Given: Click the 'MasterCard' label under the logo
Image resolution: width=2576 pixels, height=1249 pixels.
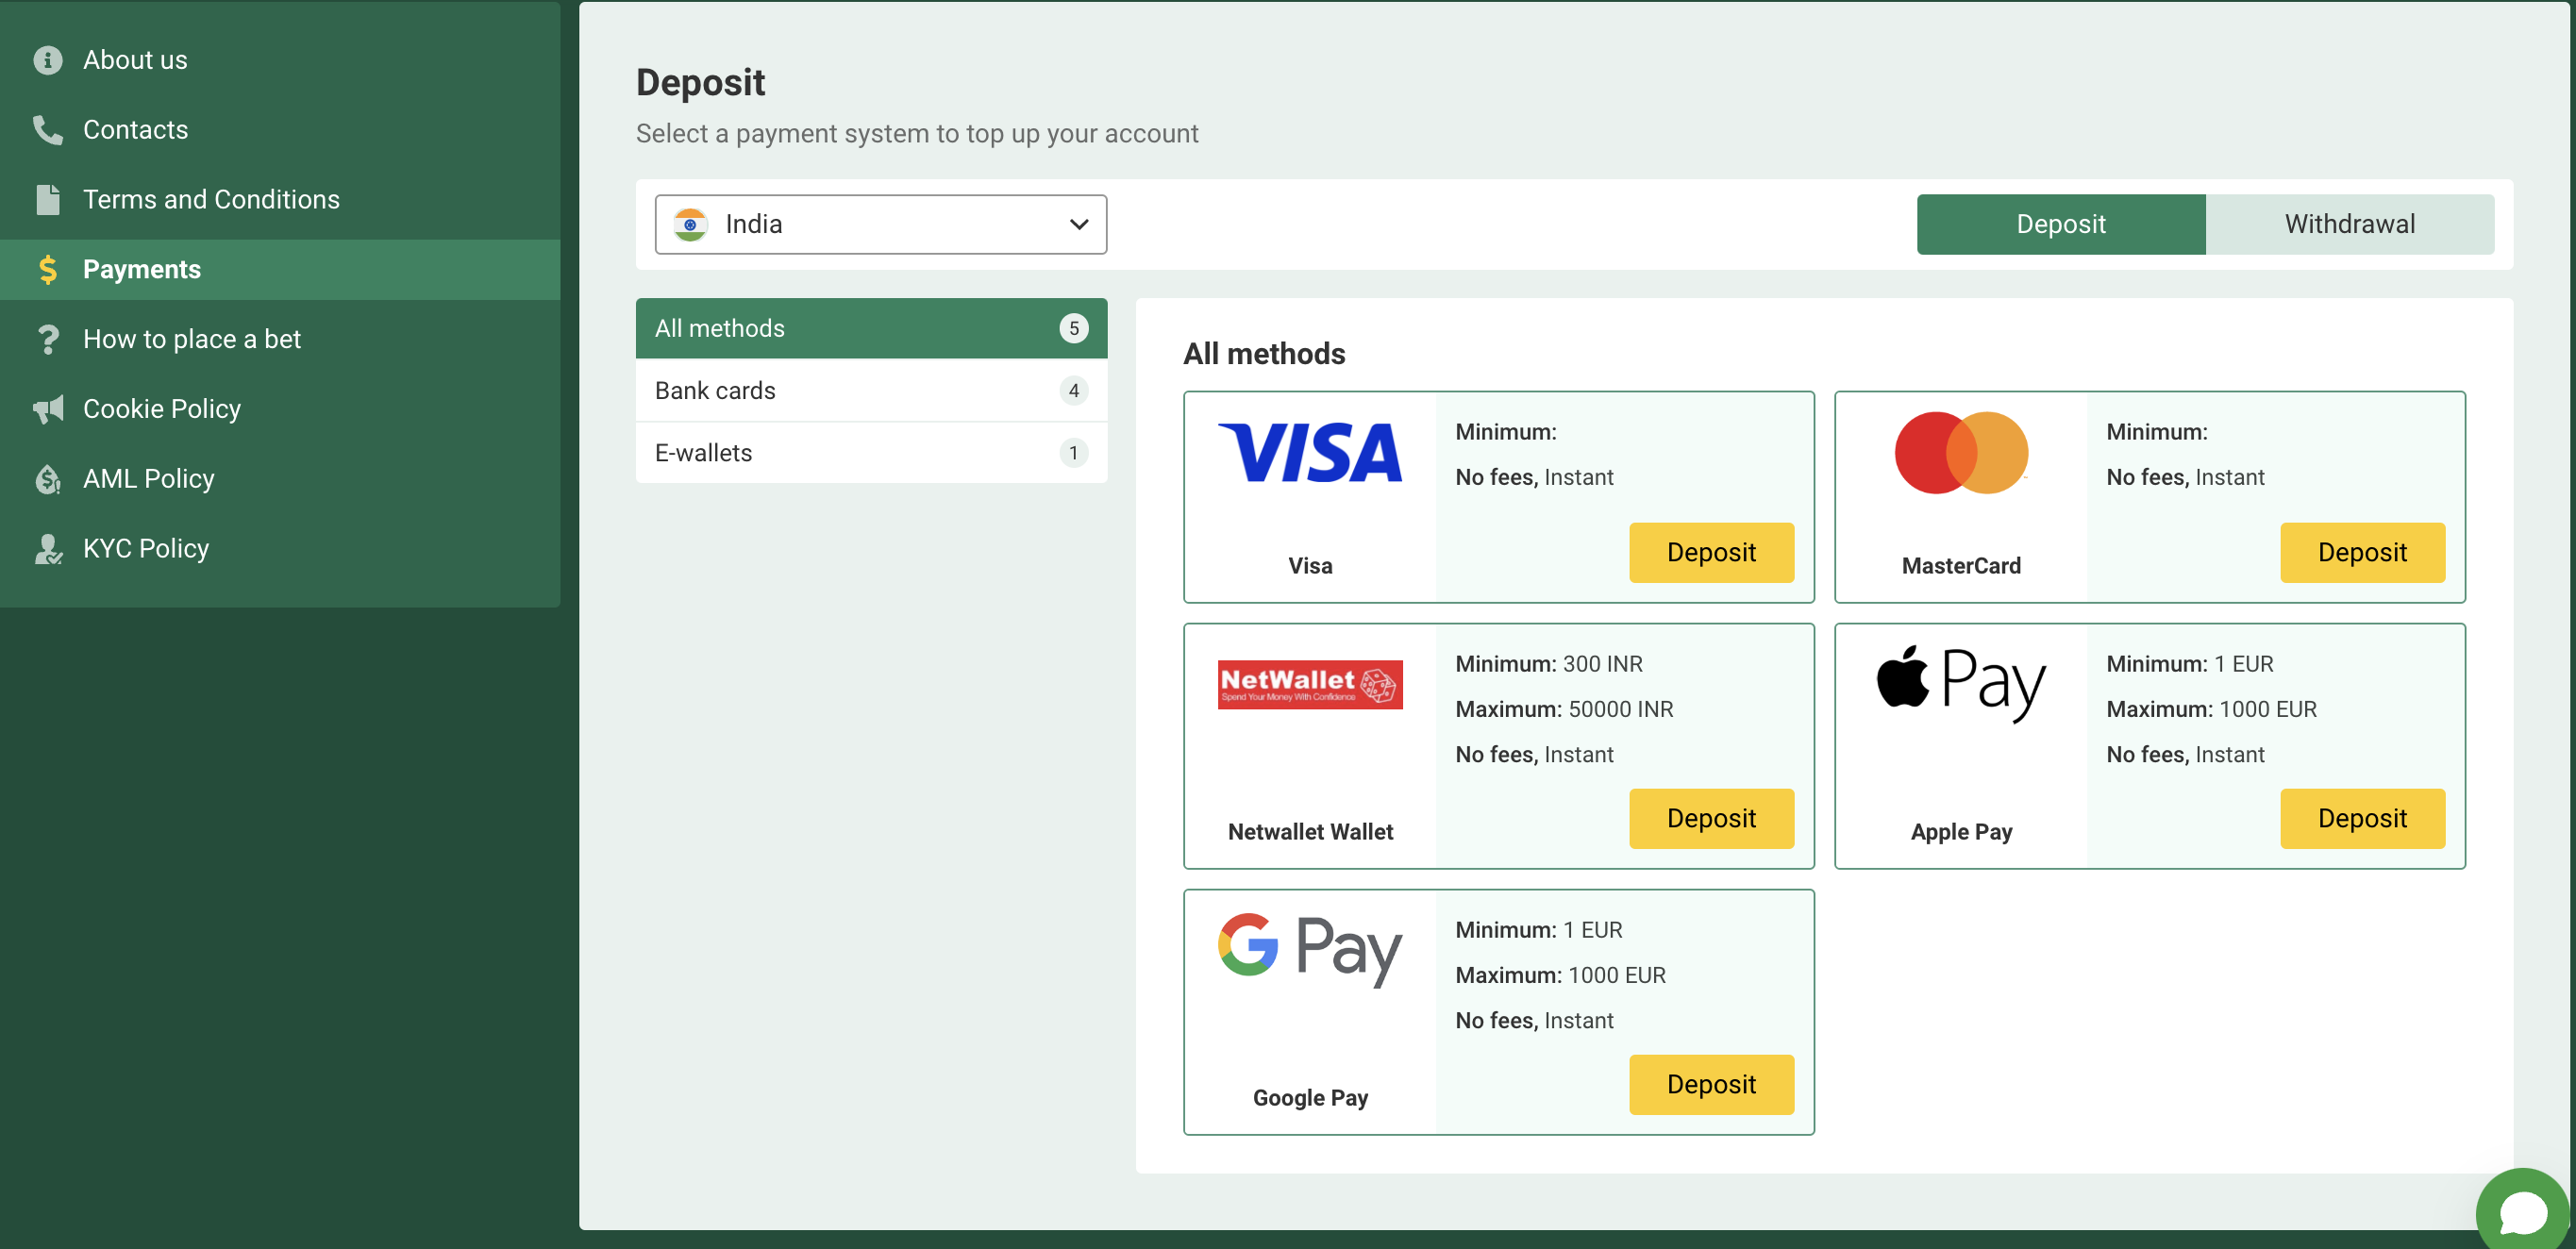Looking at the screenshot, I should (1961, 566).
